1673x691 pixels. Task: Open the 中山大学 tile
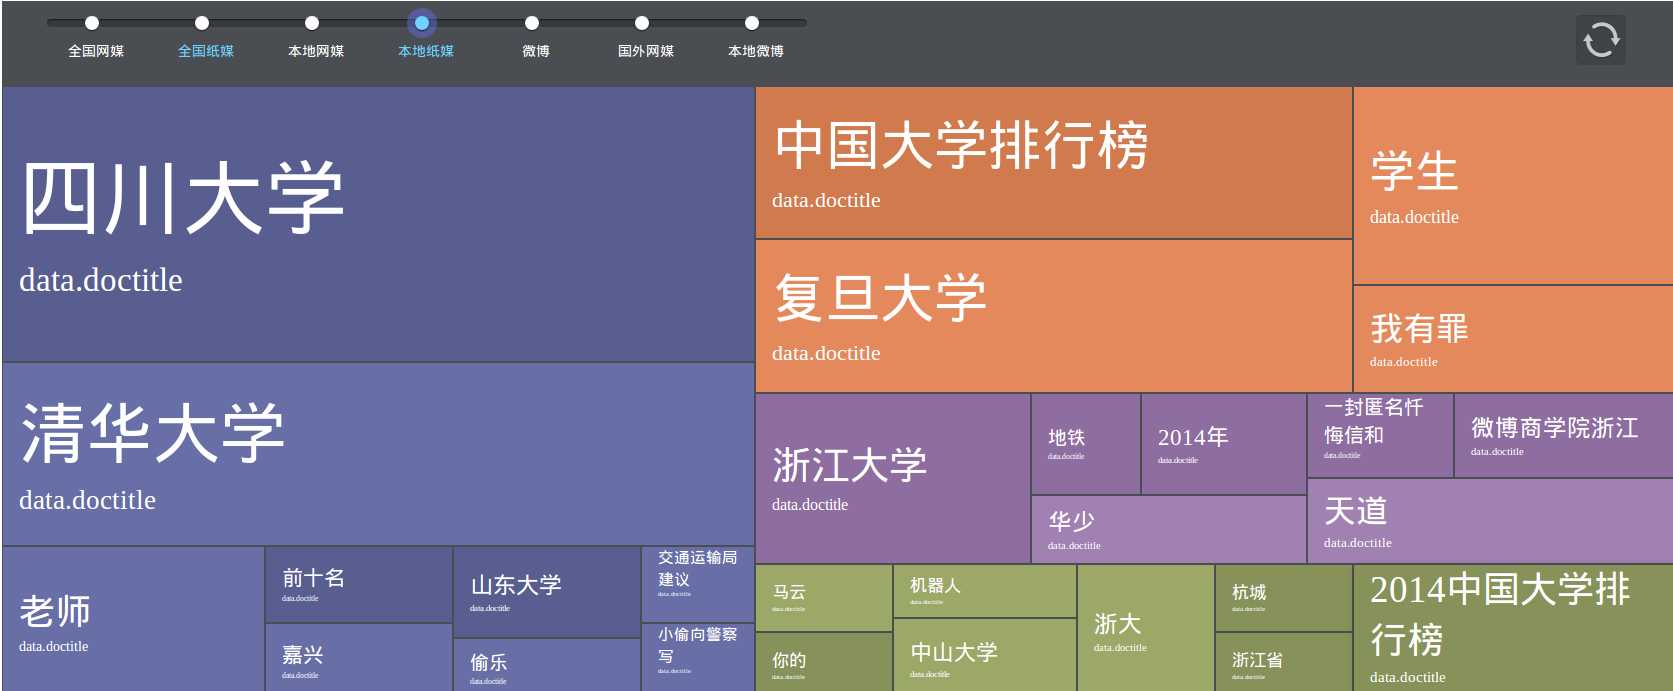985,655
